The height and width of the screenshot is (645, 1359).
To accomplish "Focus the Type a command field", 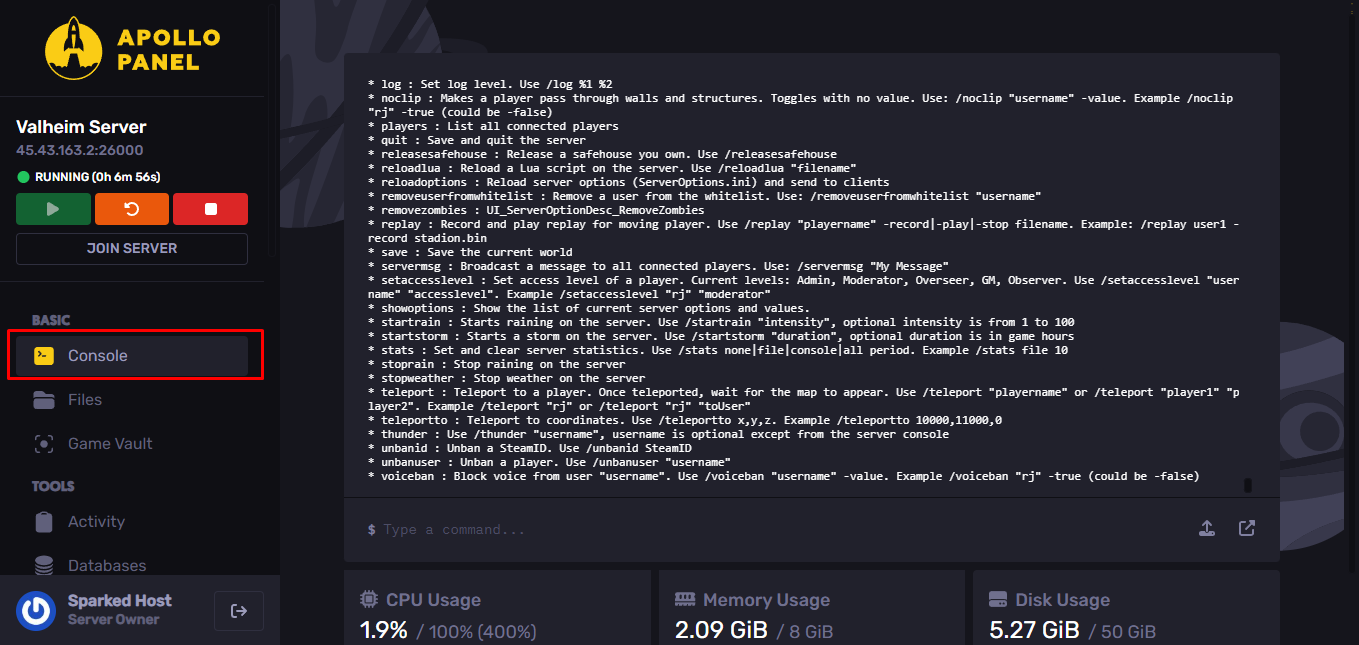I will tap(780, 529).
